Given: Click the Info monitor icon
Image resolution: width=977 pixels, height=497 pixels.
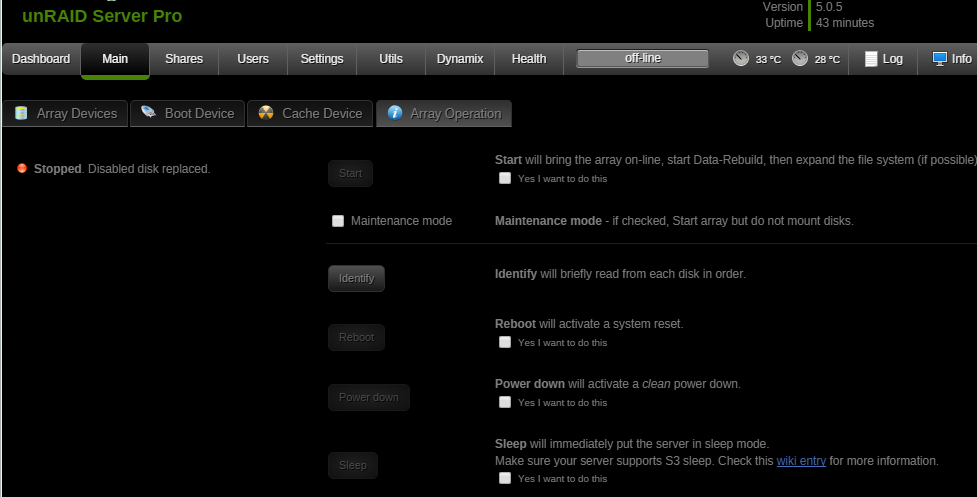Looking at the screenshot, I should (x=939, y=59).
